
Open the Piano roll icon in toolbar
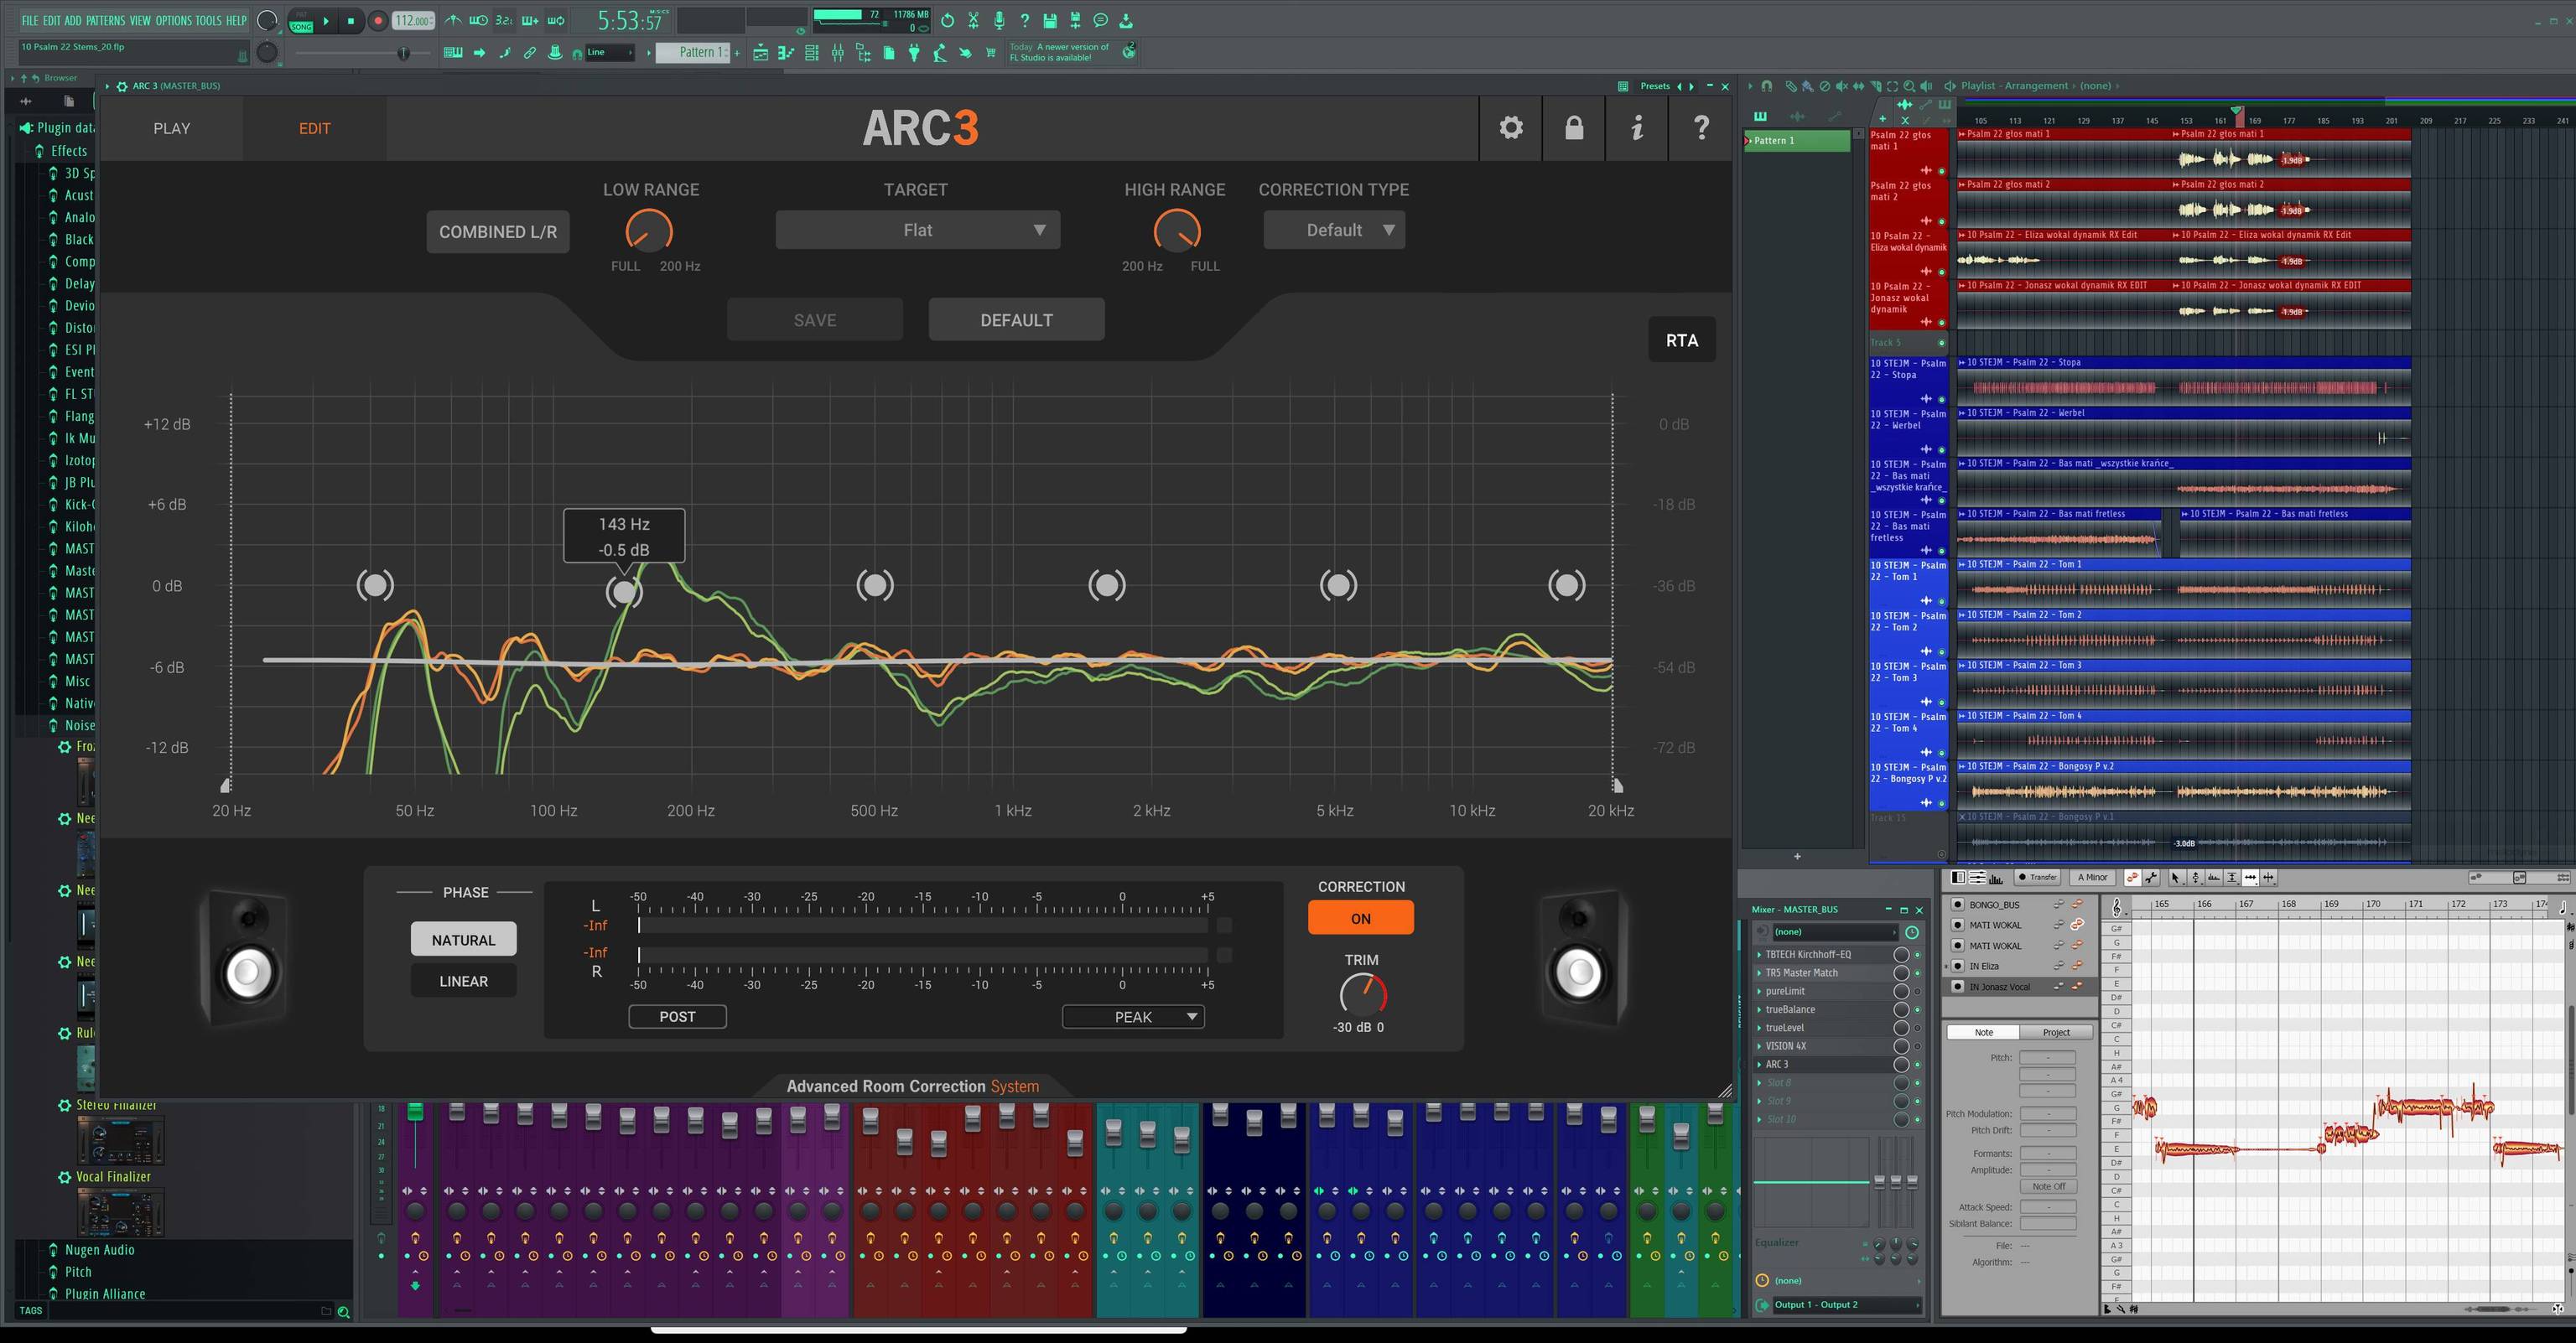(x=786, y=52)
